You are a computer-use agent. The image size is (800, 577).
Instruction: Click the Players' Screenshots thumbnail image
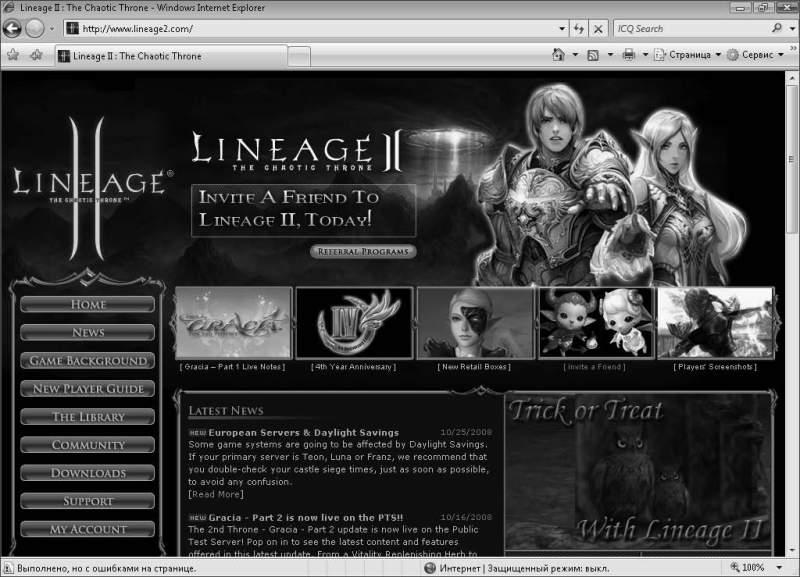point(716,322)
